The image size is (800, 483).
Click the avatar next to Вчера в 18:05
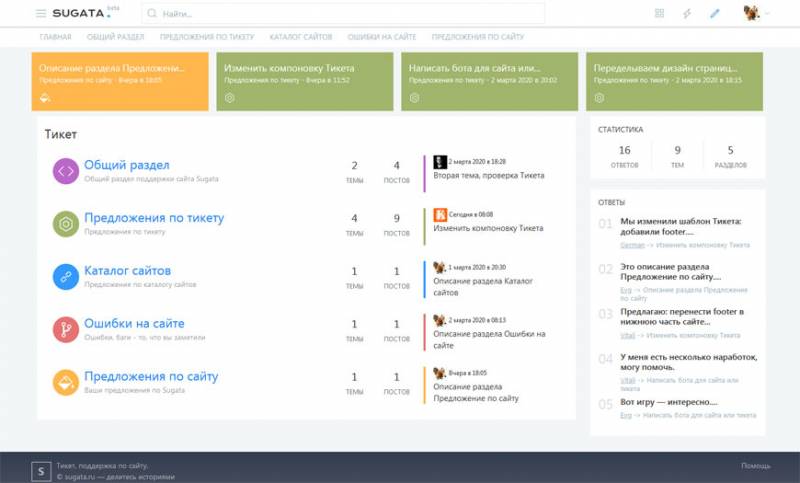(439, 373)
